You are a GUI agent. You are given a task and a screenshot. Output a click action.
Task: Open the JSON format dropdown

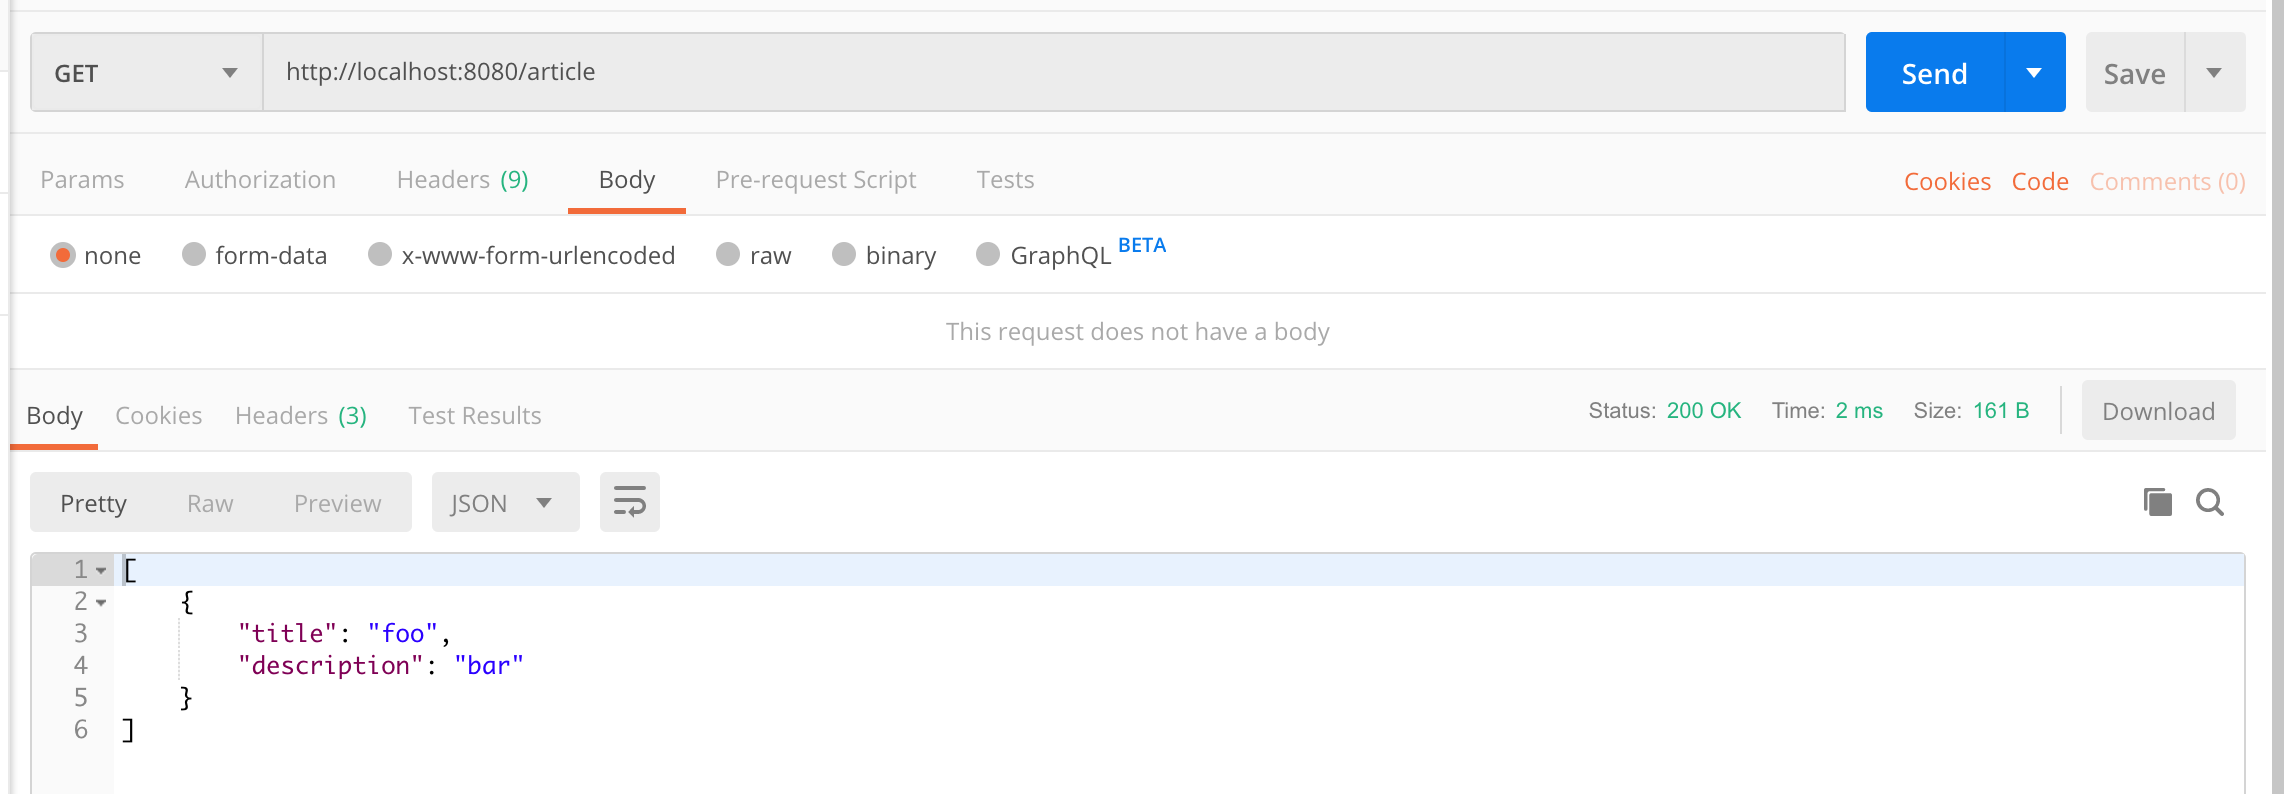[505, 502]
